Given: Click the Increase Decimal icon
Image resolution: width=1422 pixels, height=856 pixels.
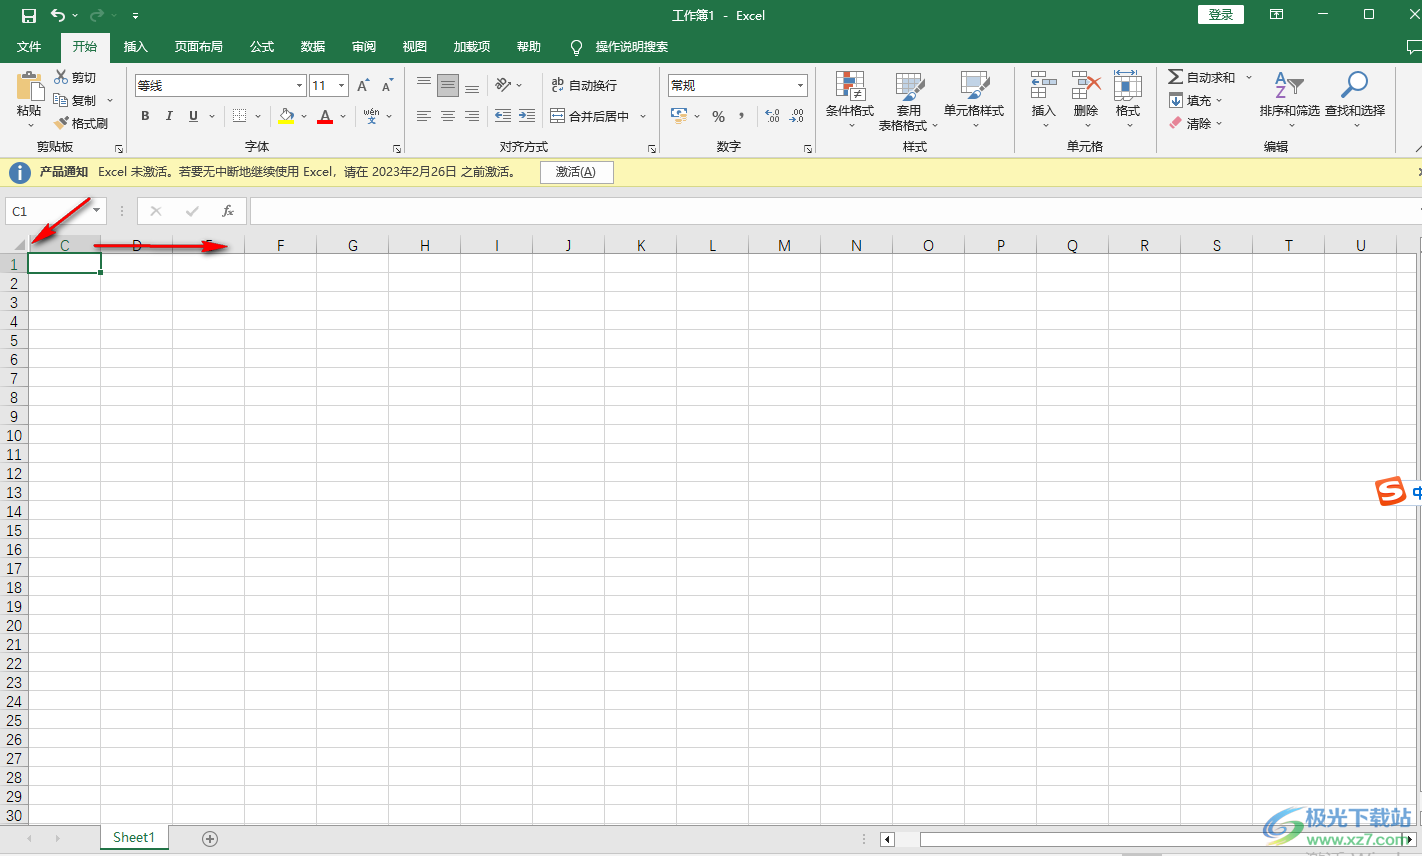Looking at the screenshot, I should click(772, 117).
